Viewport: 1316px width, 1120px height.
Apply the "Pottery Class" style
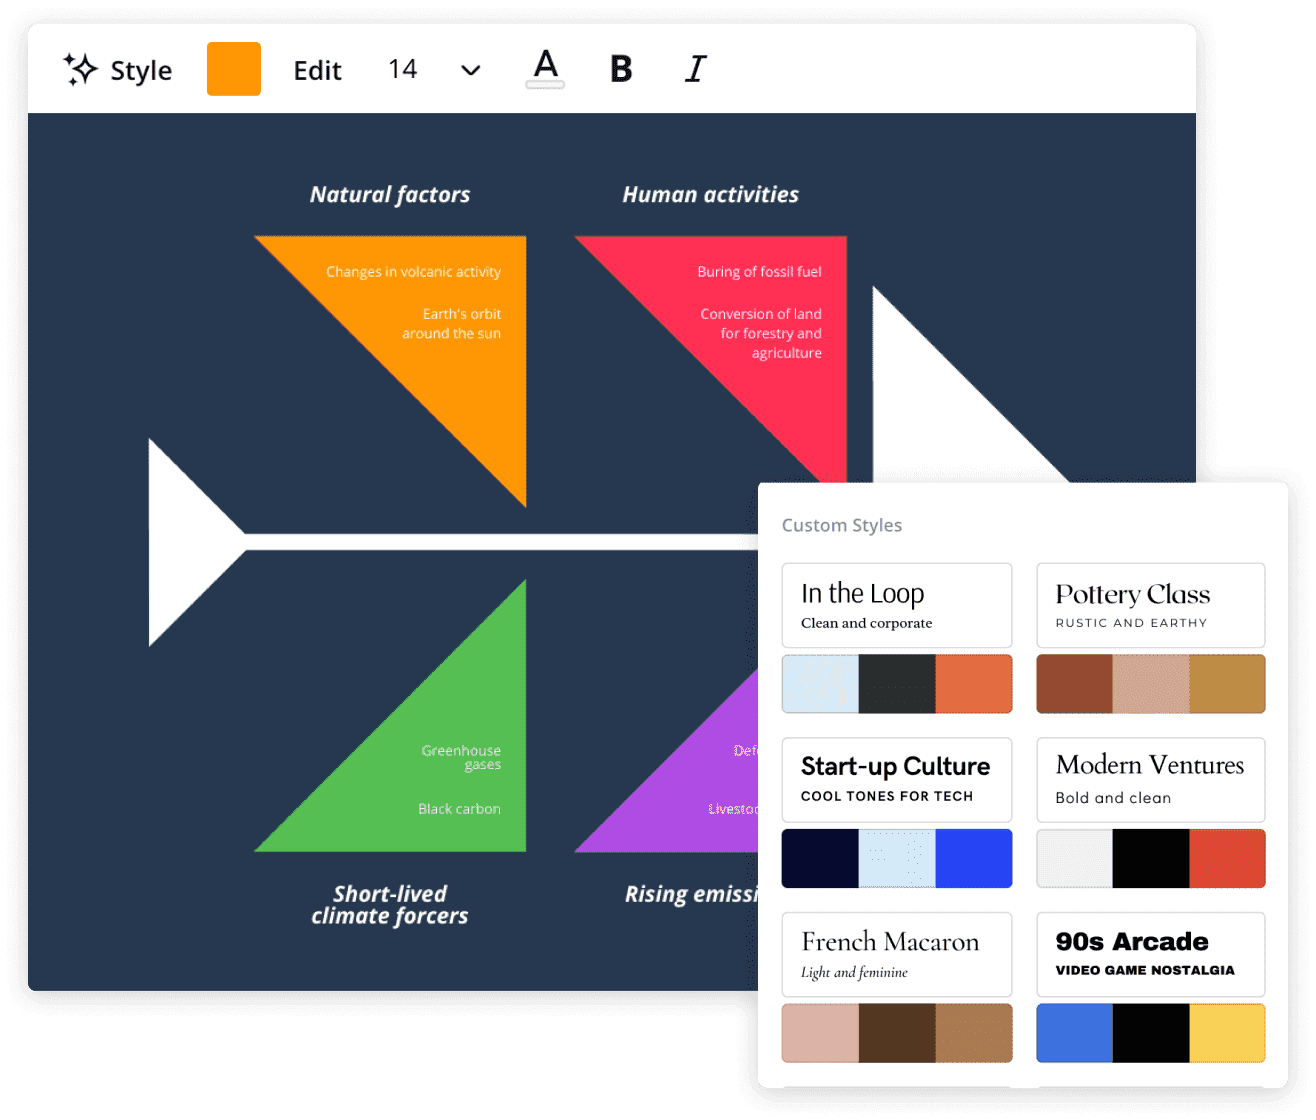tap(1150, 604)
